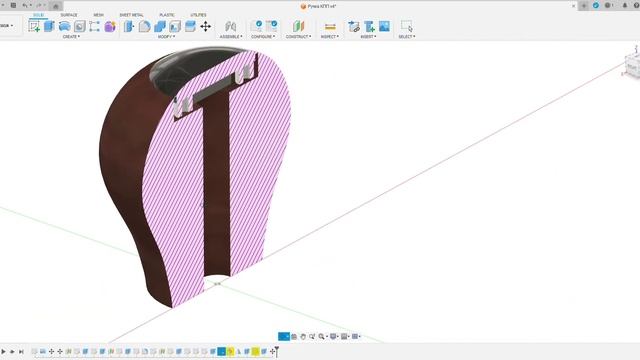Click the document title tab

click(x=318, y=6)
